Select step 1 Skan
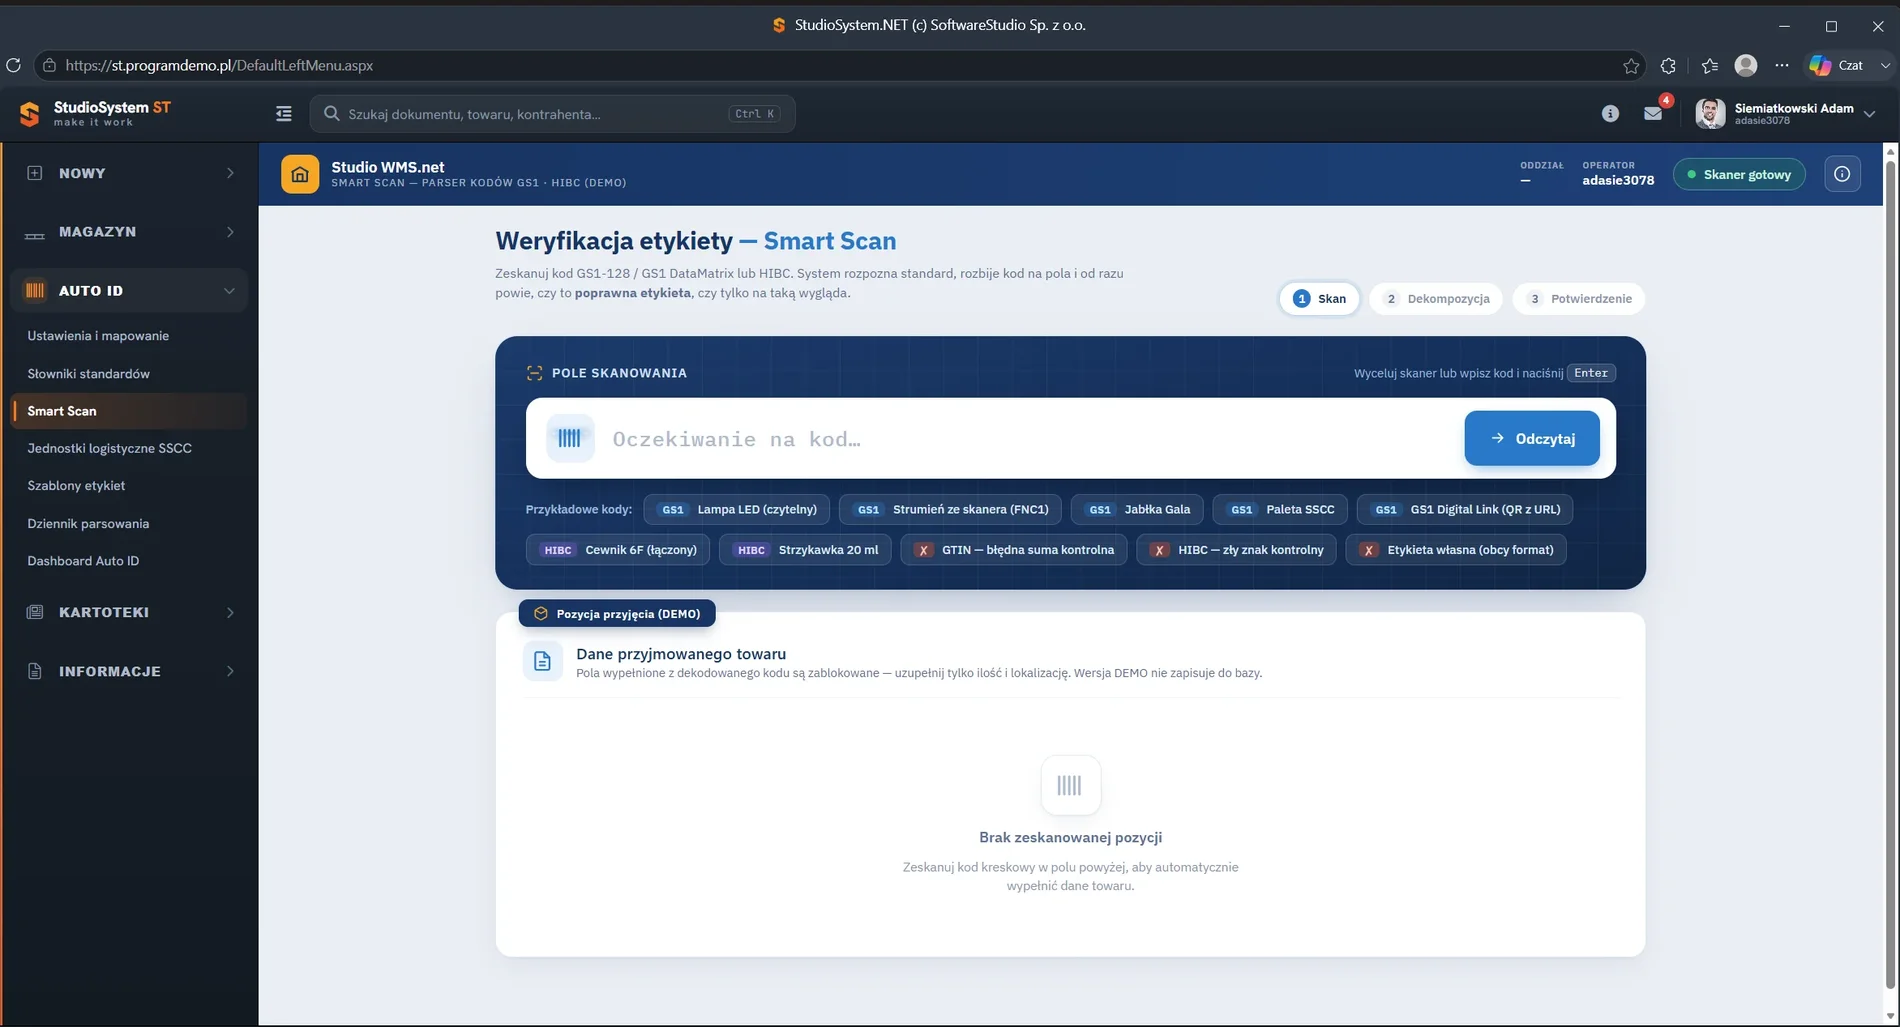1900x1027 pixels. tap(1319, 299)
